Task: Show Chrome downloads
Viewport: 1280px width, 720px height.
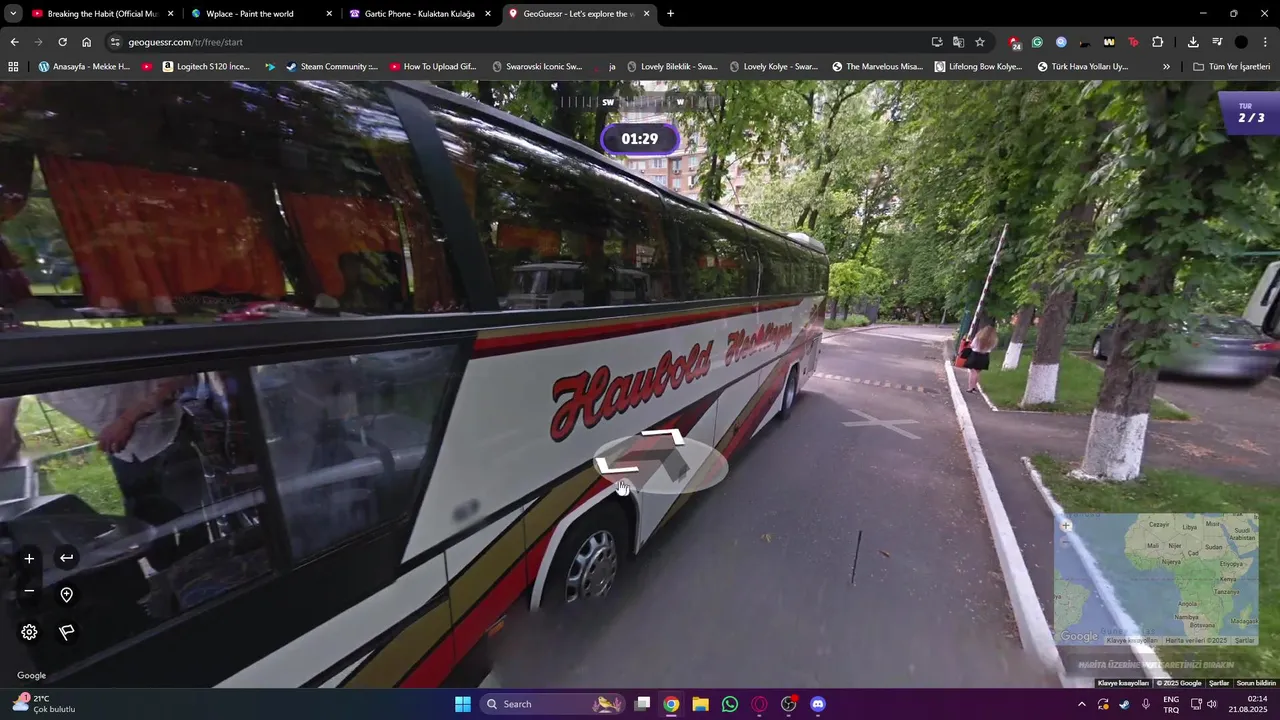Action: pyautogui.click(x=1193, y=42)
